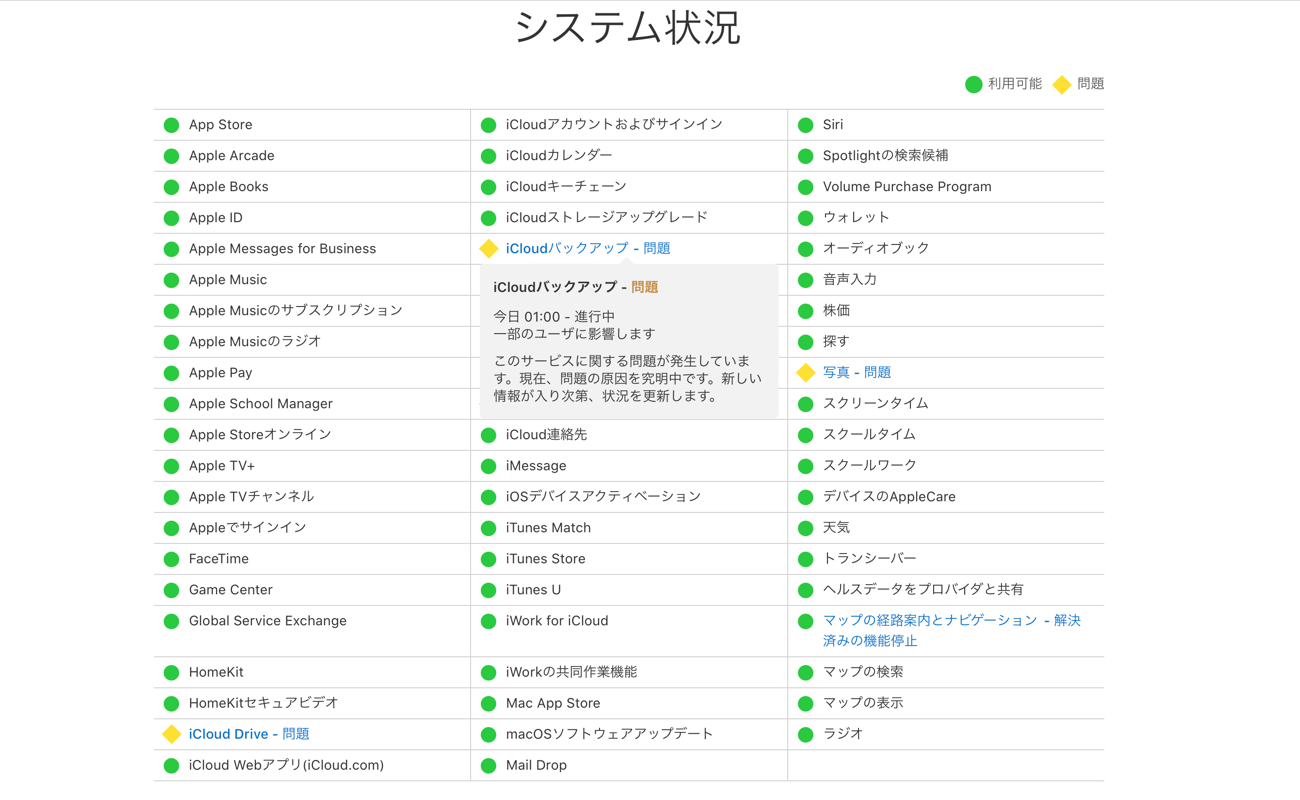Image resolution: width=1300 pixels, height=800 pixels.
Task: Click the Apple TVチャンネル entry
Action: 251,497
